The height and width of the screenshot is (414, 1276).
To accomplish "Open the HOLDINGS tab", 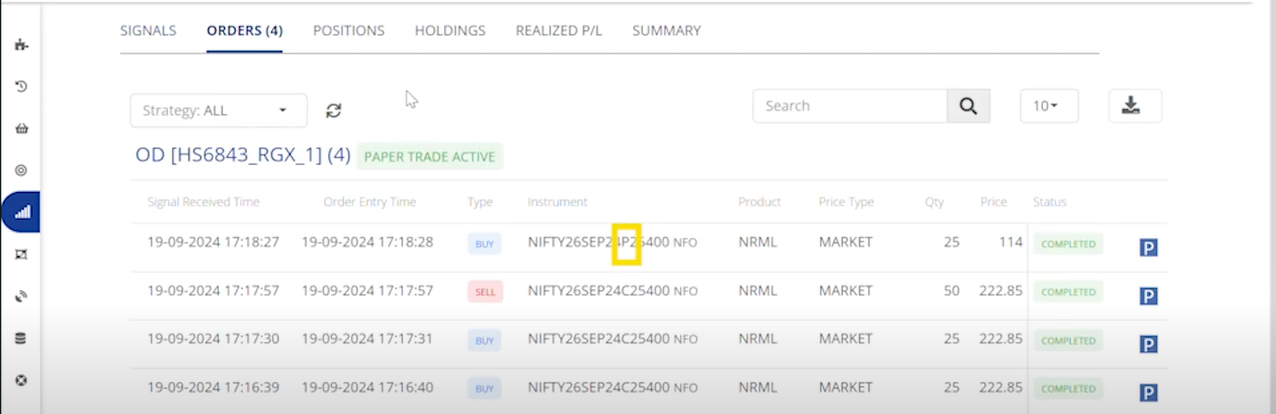I will coord(450,31).
